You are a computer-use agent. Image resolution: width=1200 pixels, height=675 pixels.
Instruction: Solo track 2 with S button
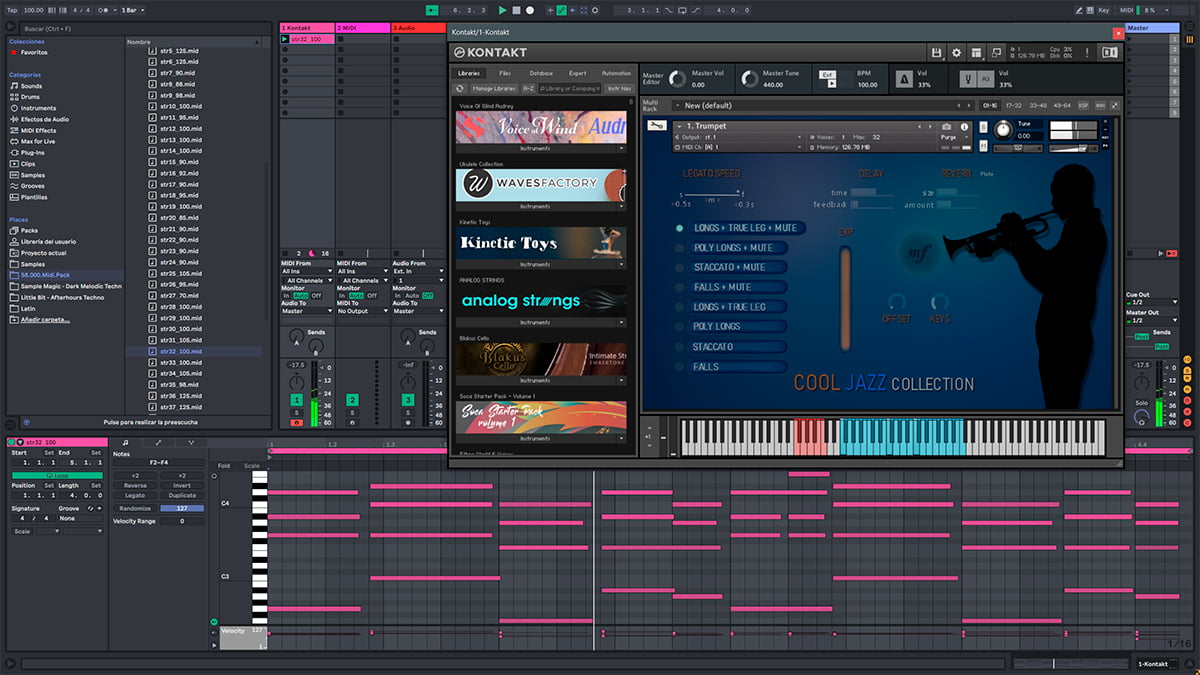coord(352,412)
